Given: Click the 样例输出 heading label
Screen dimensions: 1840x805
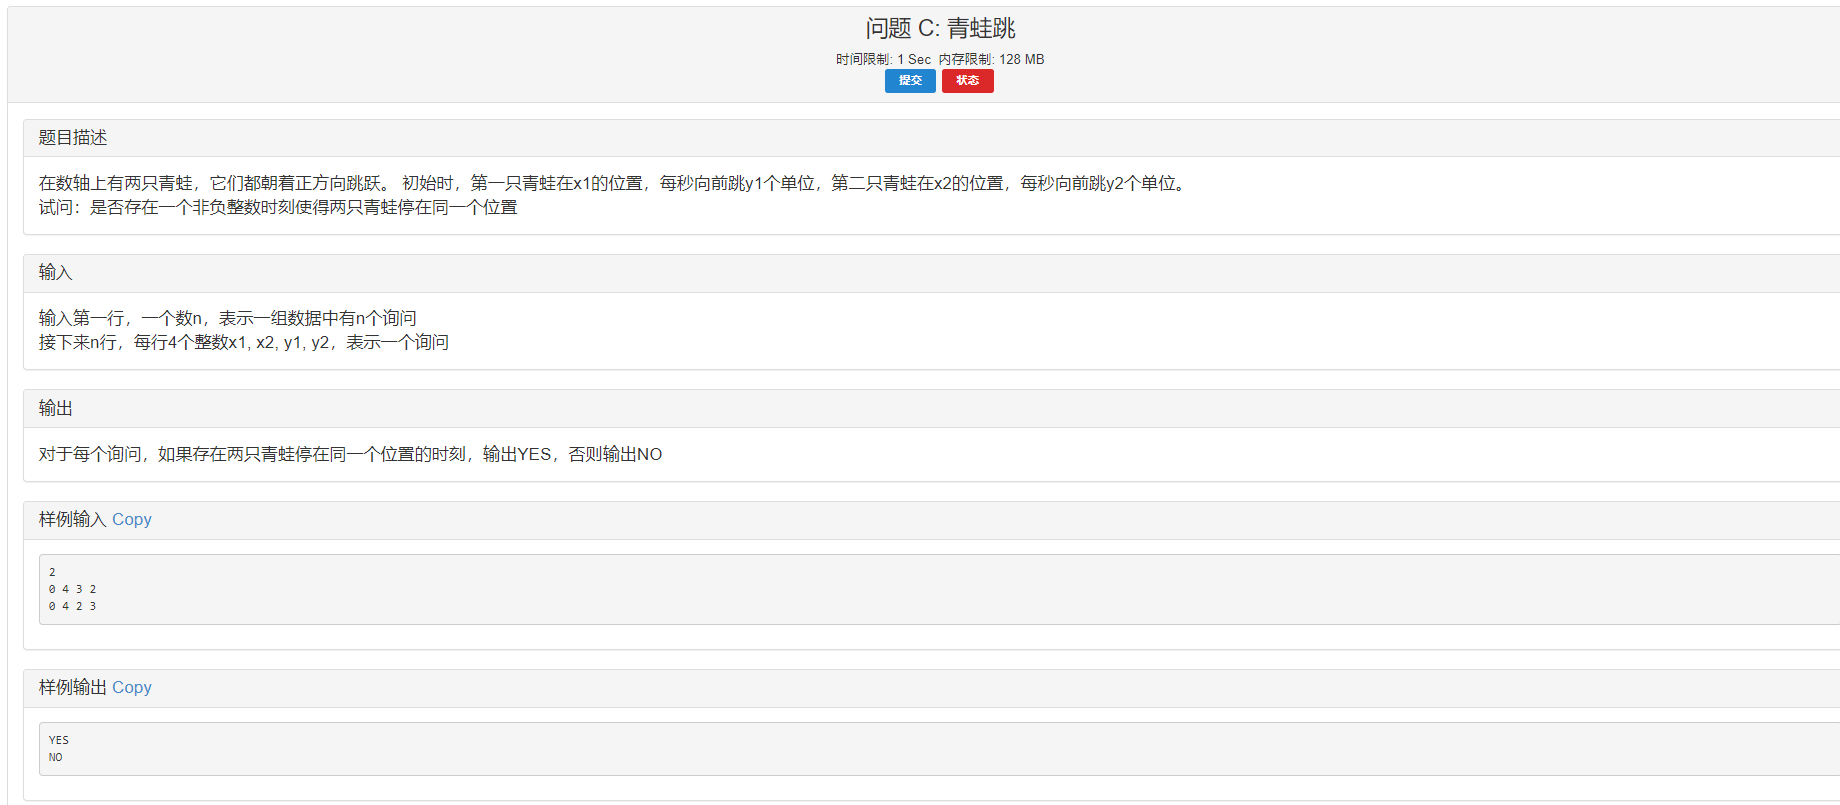Looking at the screenshot, I should pyautogui.click(x=72, y=687).
